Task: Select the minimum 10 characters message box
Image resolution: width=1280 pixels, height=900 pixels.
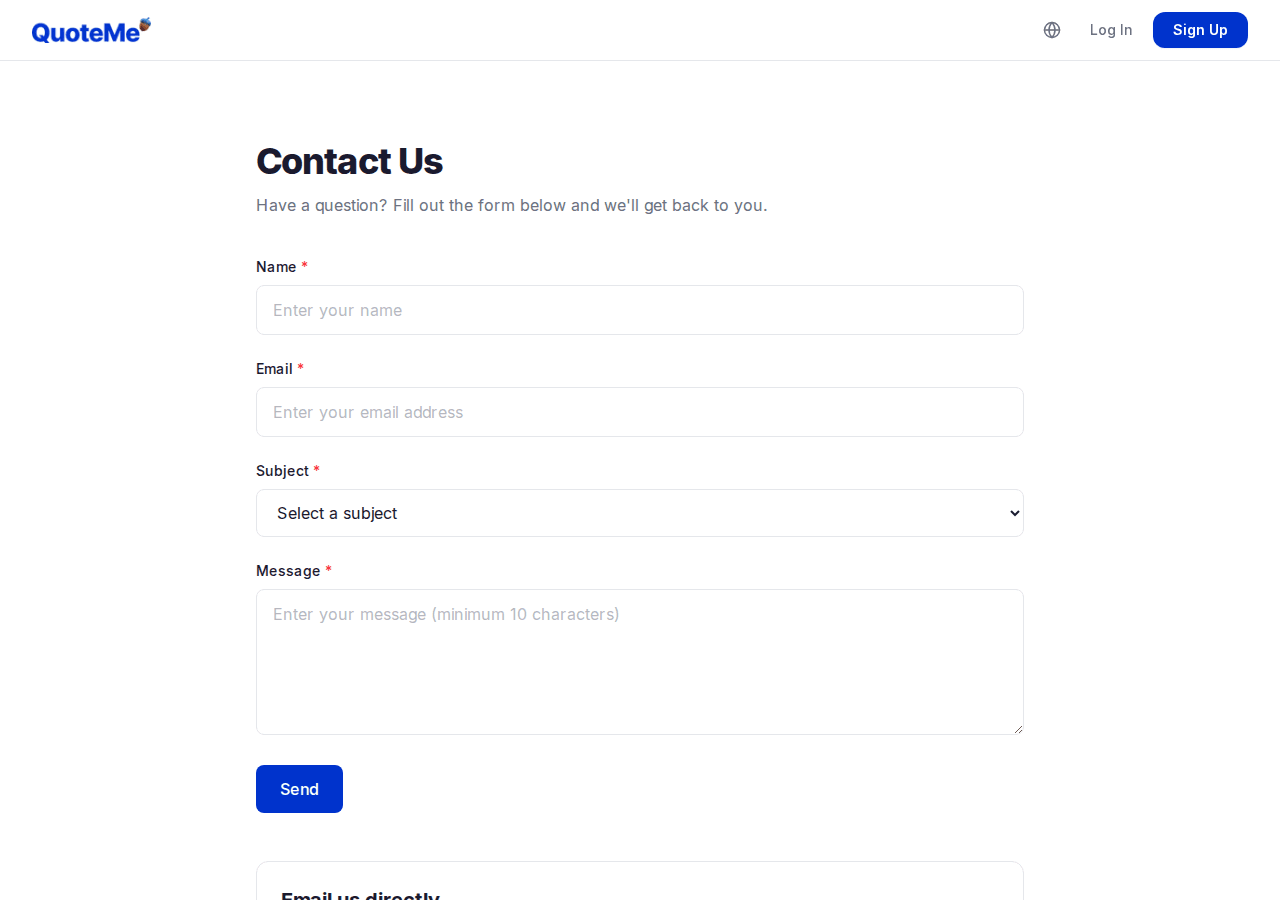Action: pyautogui.click(x=639, y=661)
